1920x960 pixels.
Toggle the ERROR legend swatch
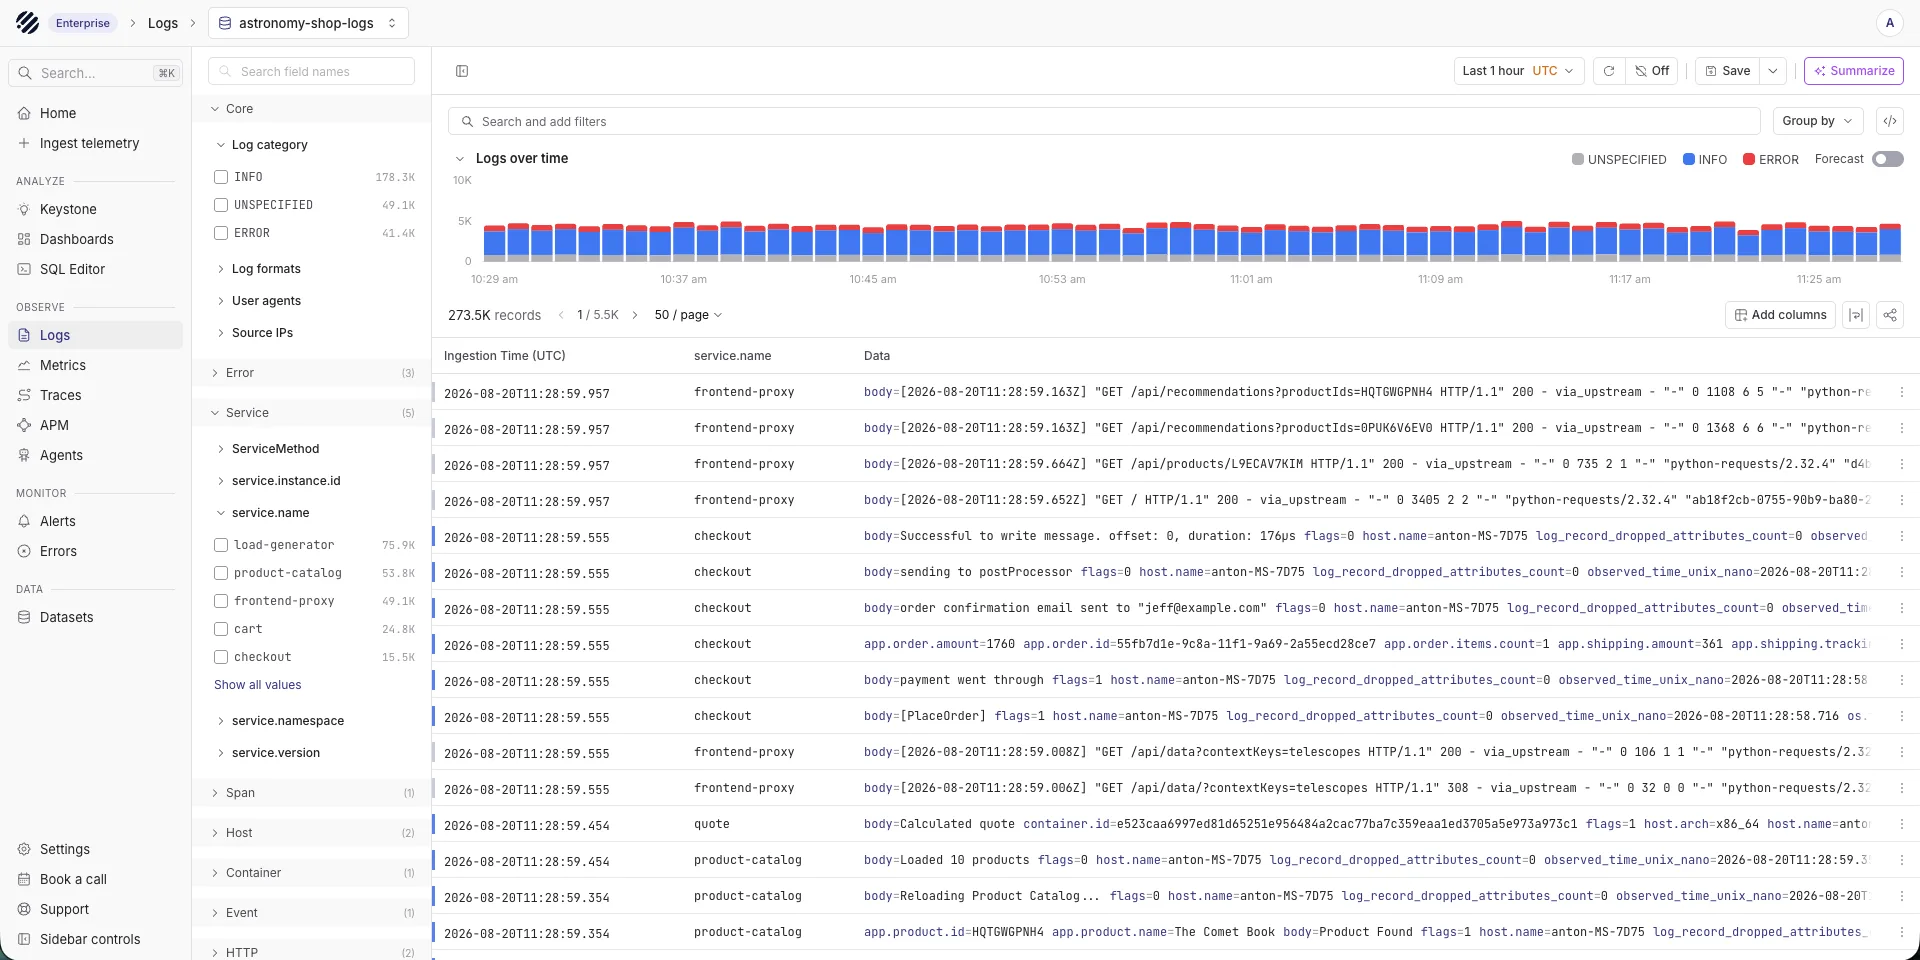point(1749,159)
